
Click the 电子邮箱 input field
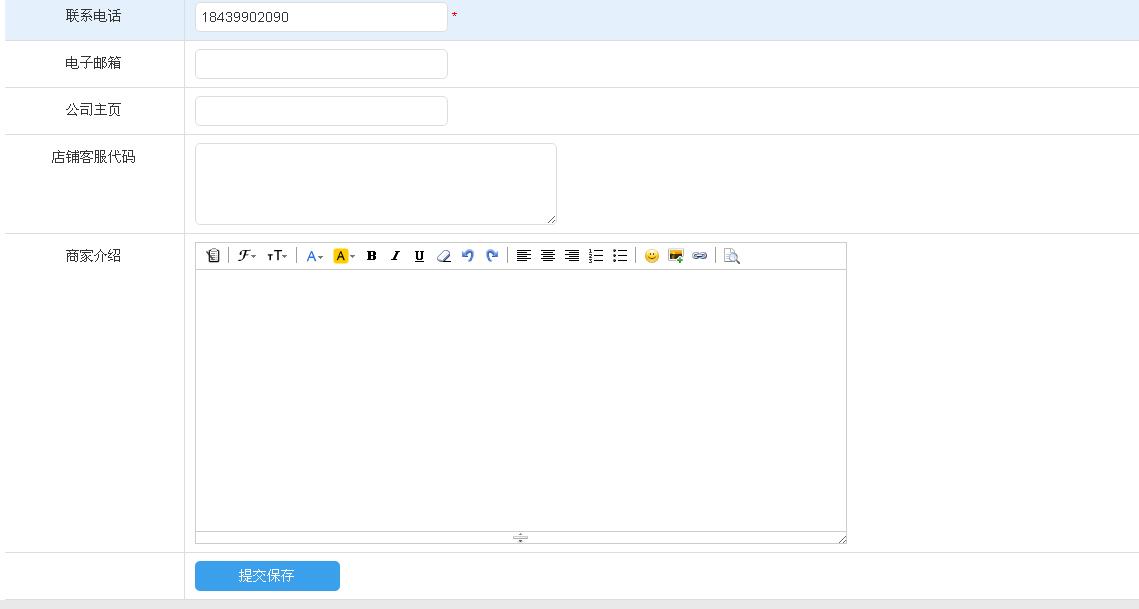click(321, 64)
